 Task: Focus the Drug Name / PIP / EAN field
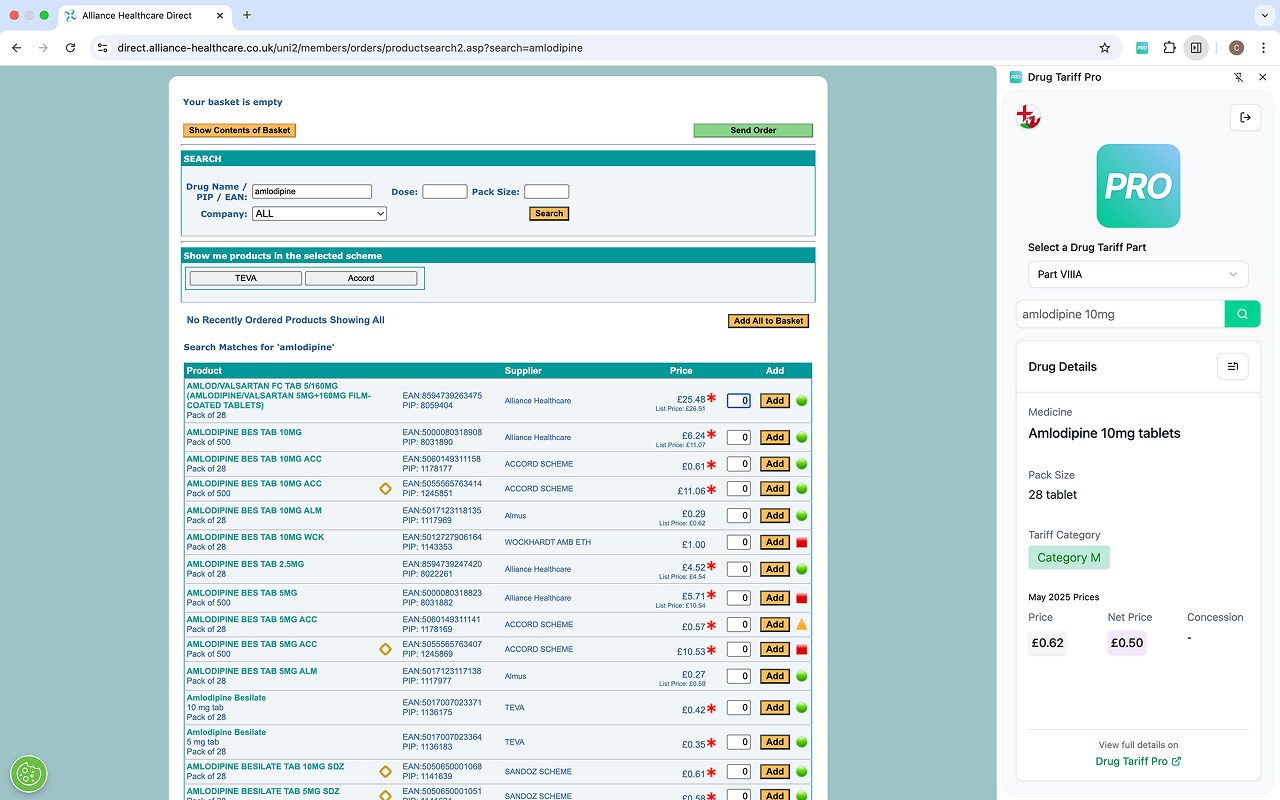[x=312, y=191]
